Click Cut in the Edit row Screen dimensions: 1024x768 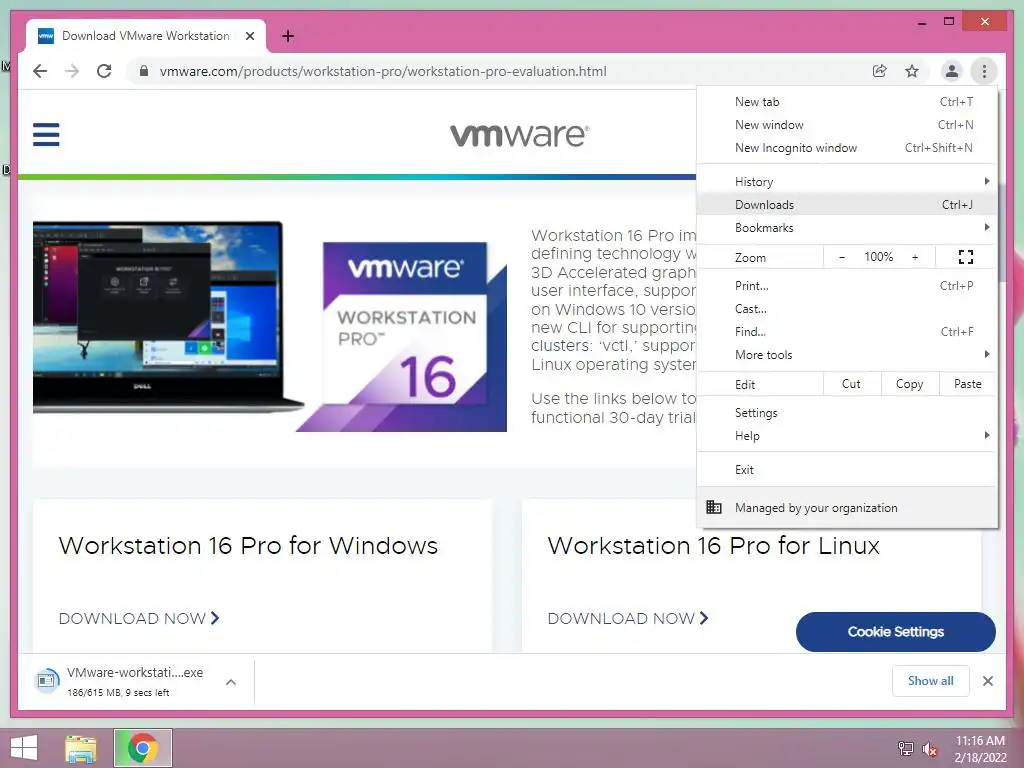tap(852, 384)
